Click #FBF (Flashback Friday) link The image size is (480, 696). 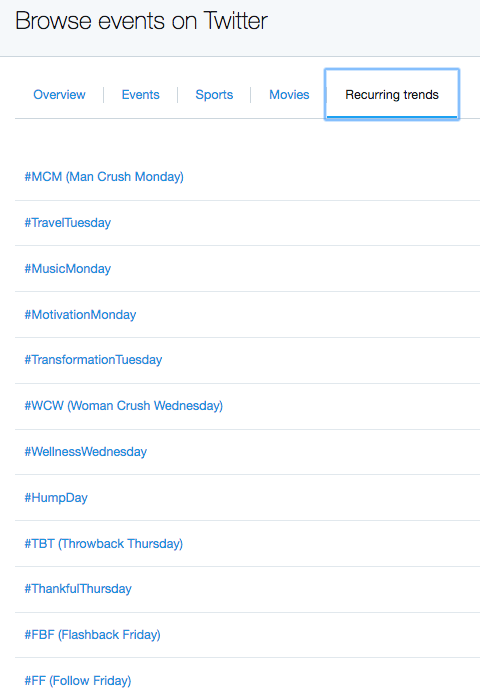coord(92,635)
